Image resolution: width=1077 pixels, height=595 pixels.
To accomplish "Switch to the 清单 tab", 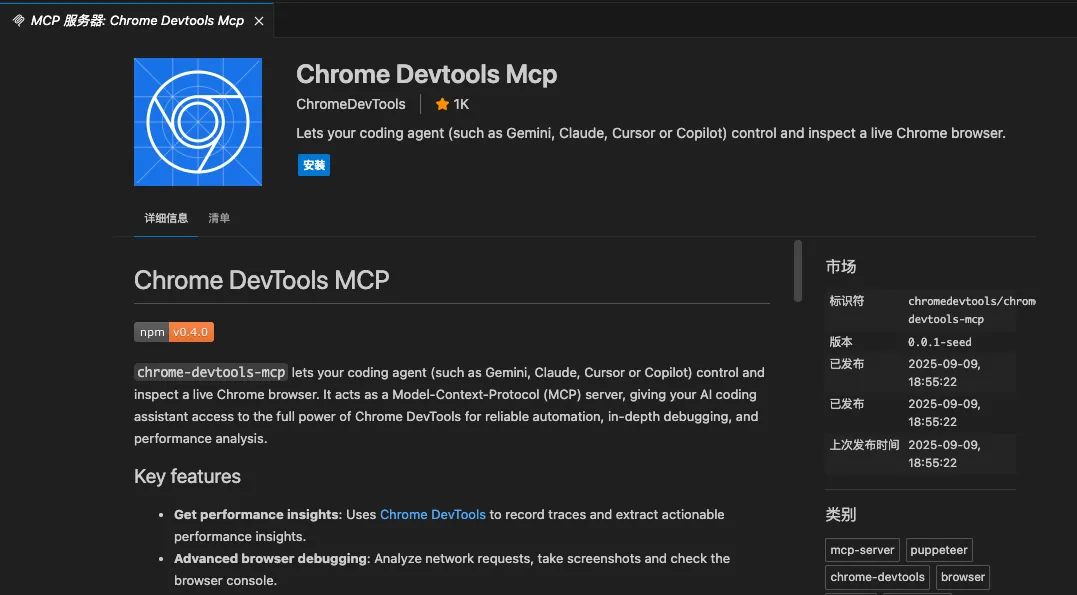I will pos(219,218).
